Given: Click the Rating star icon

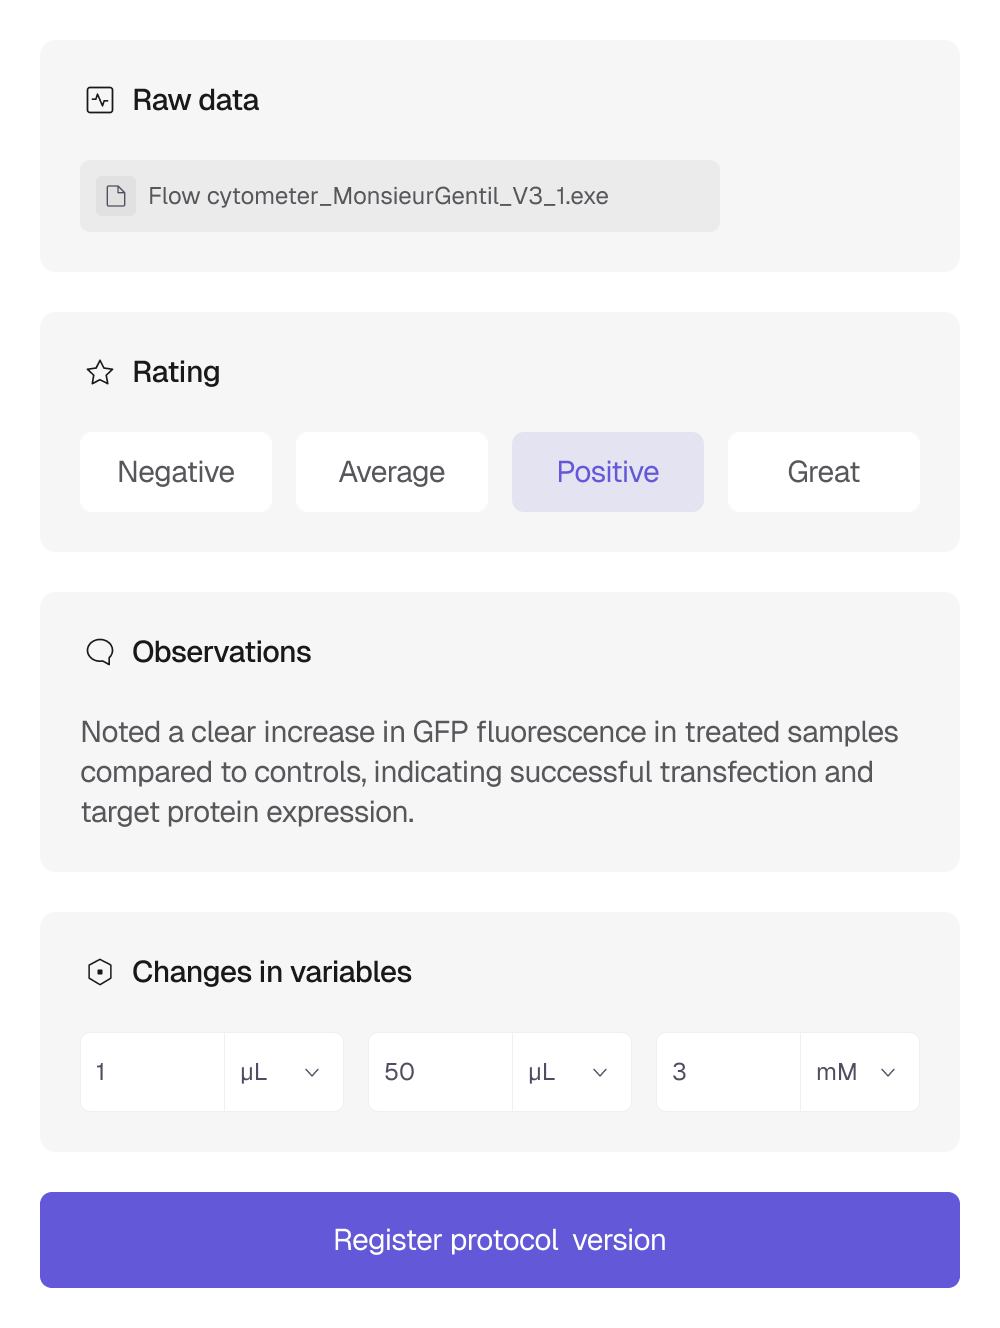Looking at the screenshot, I should (100, 373).
